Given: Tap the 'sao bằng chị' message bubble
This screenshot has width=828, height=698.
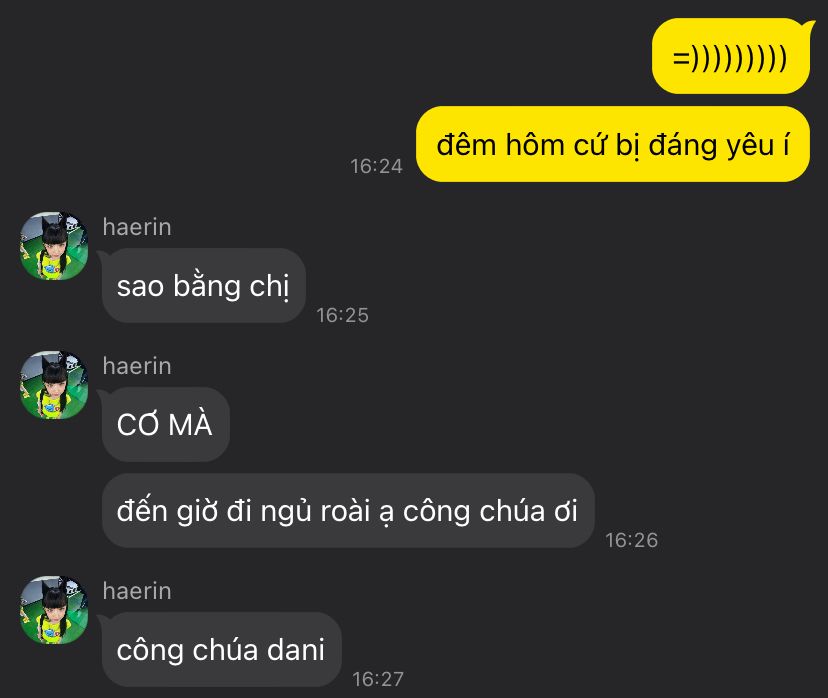Looking at the screenshot, I should 203,286.
